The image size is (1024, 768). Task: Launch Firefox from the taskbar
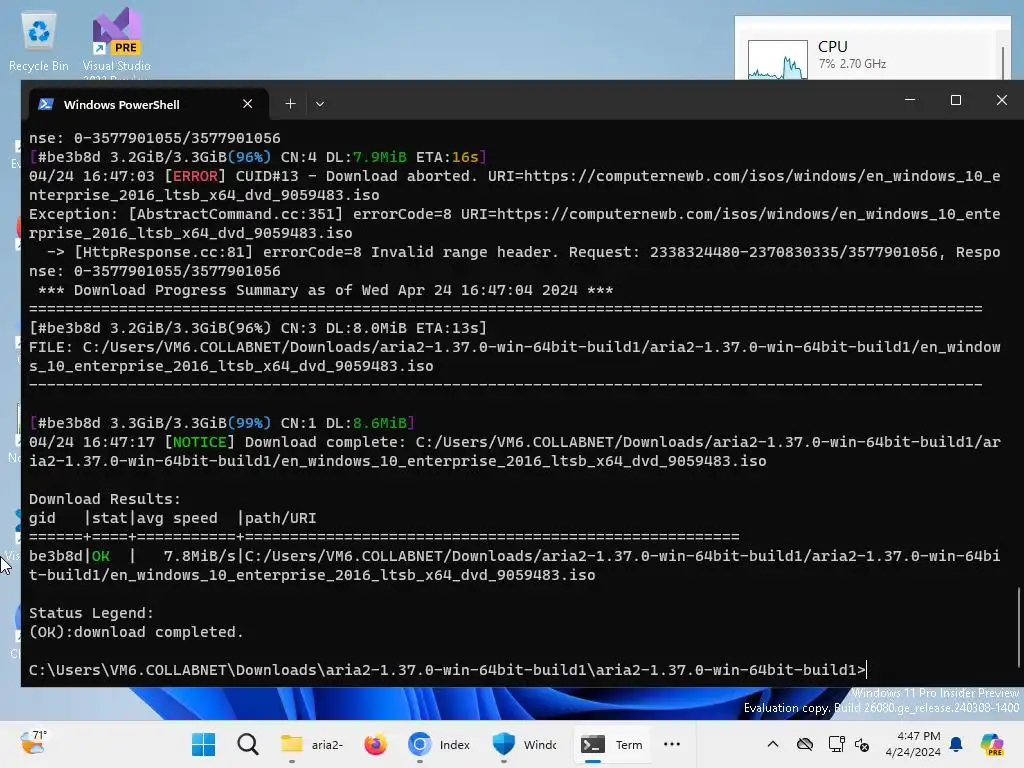[x=375, y=744]
